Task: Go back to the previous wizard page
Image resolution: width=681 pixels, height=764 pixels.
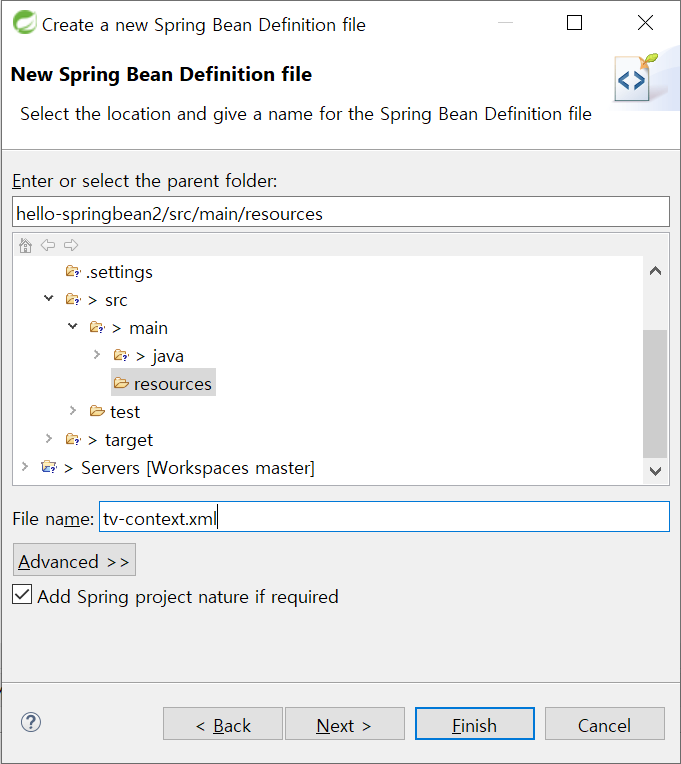Action: click(223, 724)
